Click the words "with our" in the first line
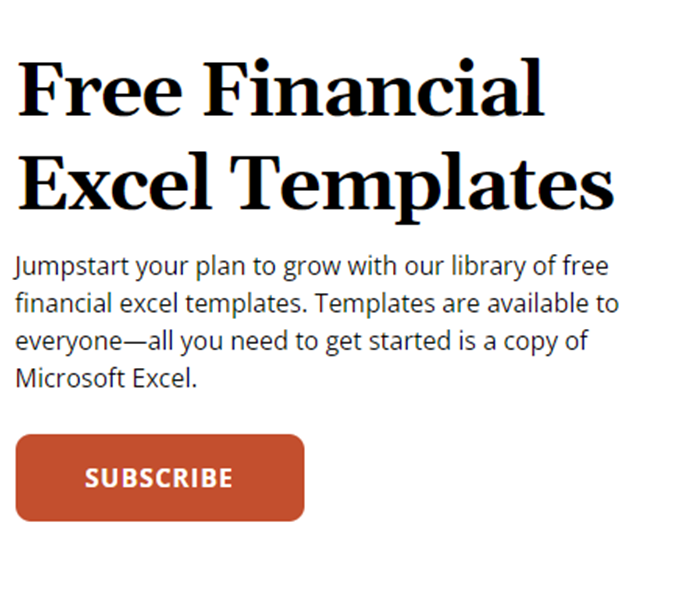The image size is (684, 609). [x=396, y=267]
